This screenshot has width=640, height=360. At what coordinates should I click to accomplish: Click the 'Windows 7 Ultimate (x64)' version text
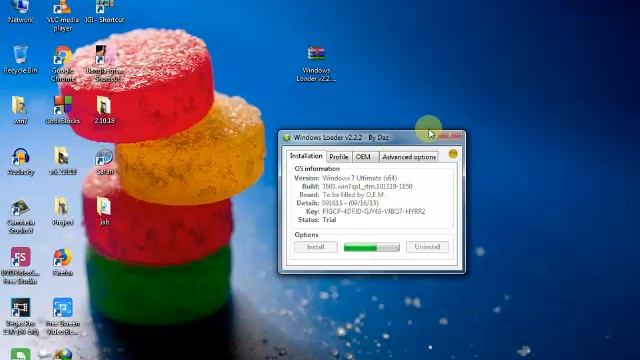pyautogui.click(x=360, y=178)
